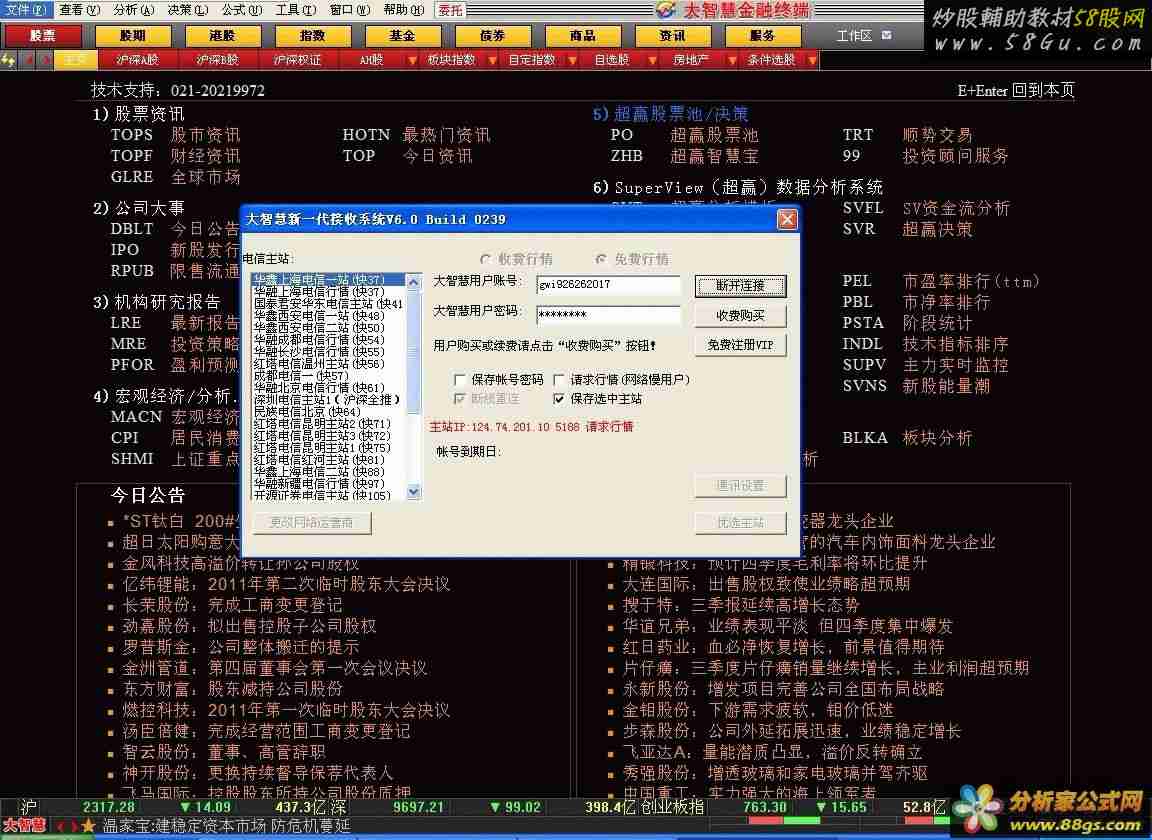Expand the 房地产 dropdown arrow
This screenshot has height=840, width=1152.
732,60
